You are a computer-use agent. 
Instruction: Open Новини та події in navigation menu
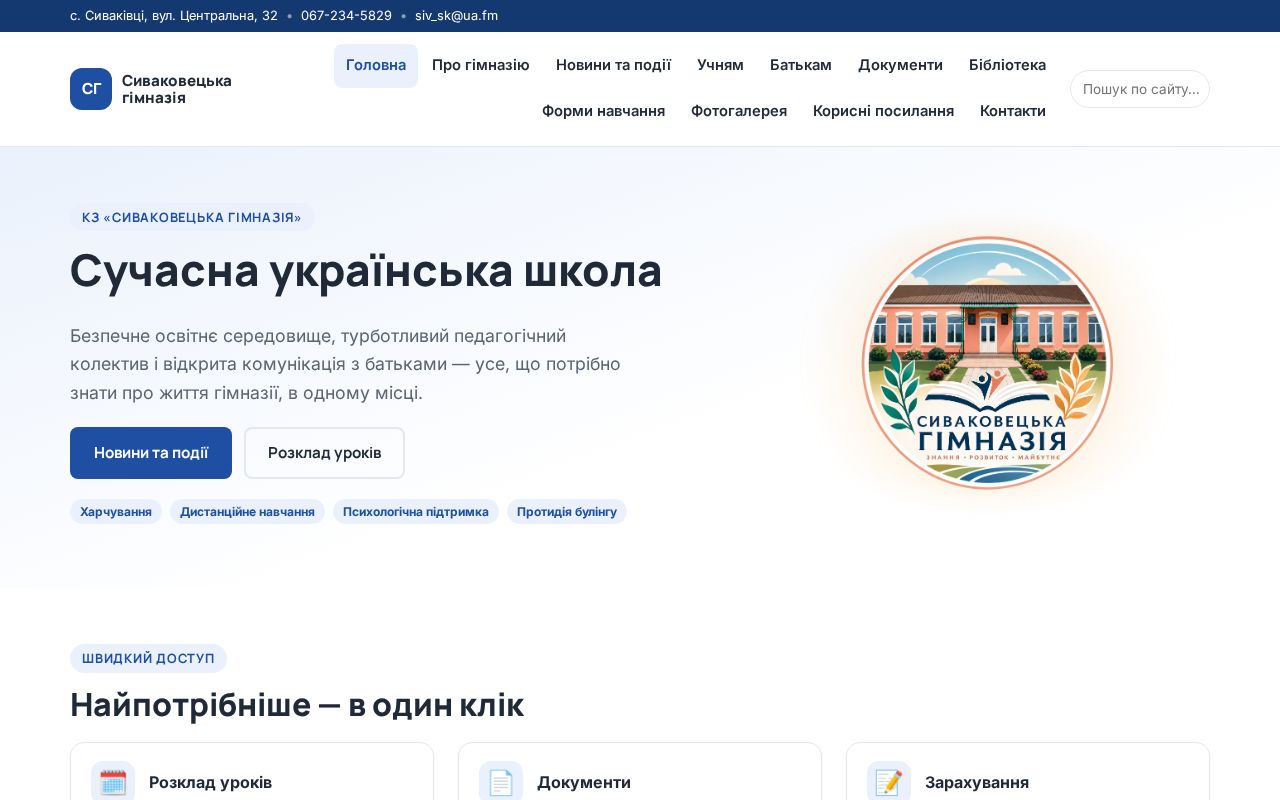tap(614, 65)
